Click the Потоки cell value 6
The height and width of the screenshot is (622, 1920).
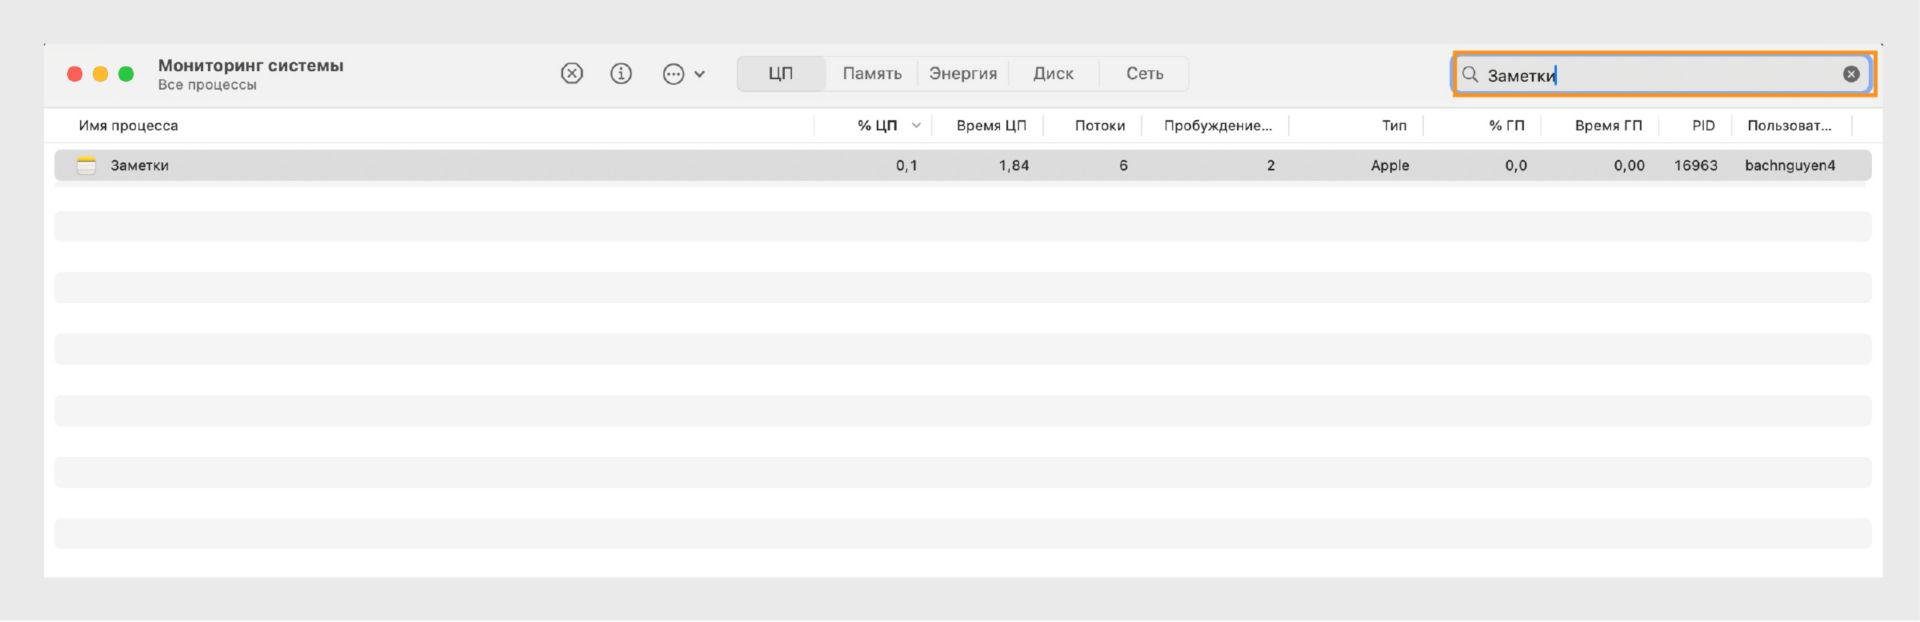[1123, 166]
